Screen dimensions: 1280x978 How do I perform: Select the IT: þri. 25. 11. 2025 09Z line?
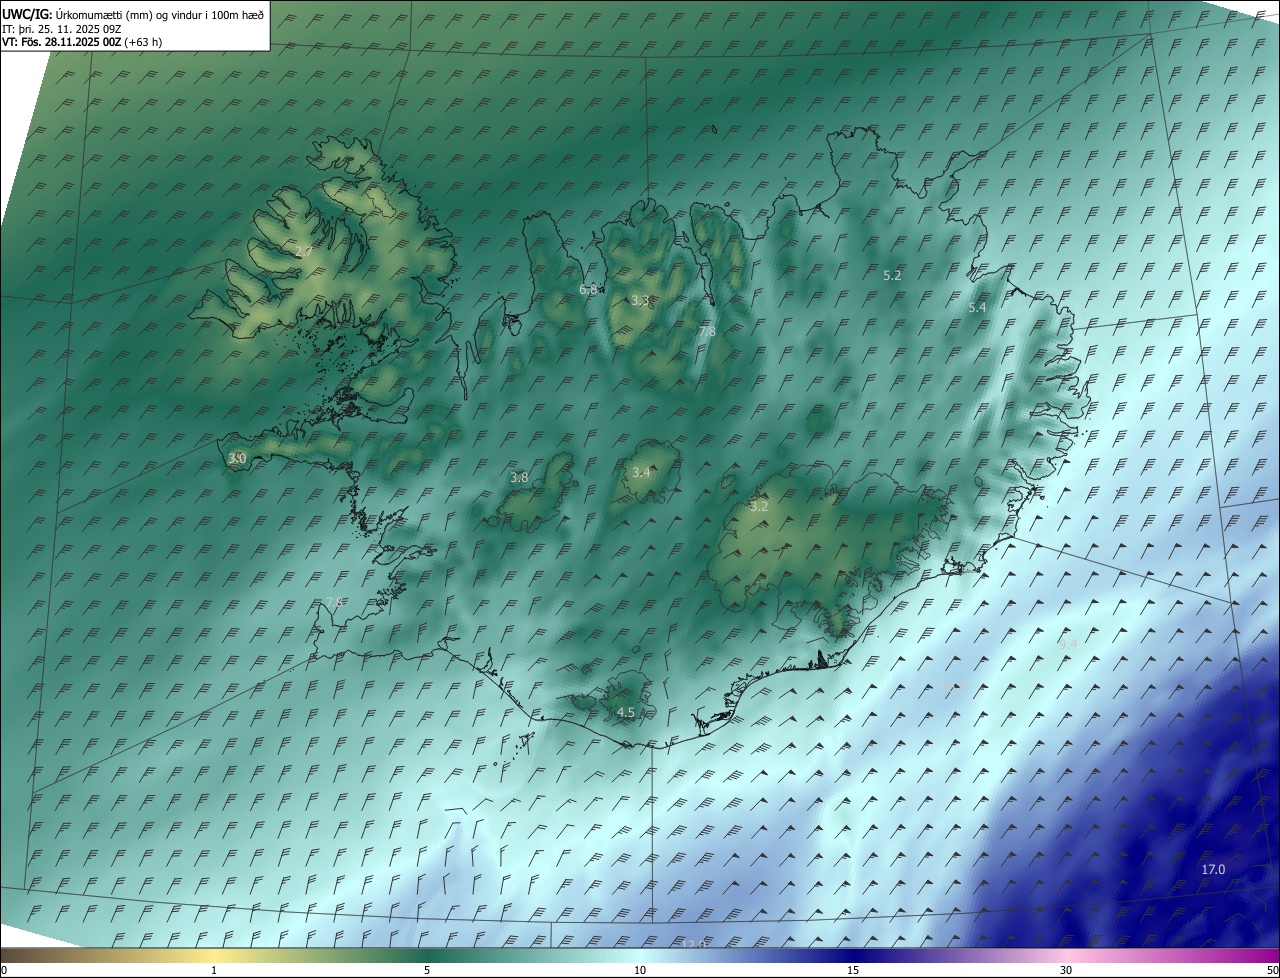click(62, 28)
